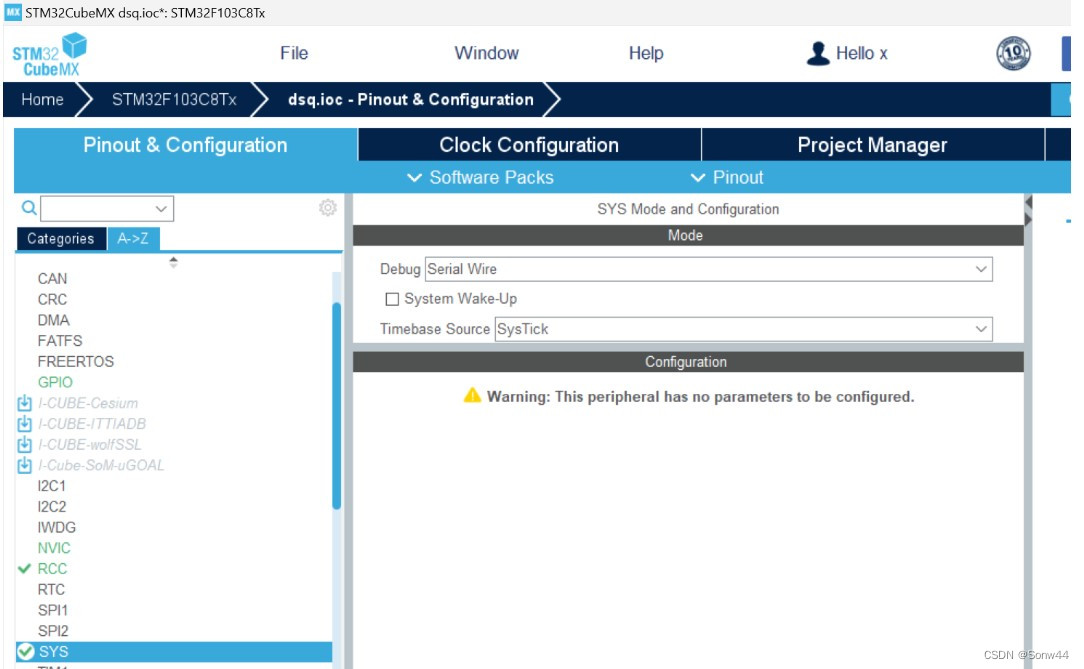Select I-CUBE-Cesium pack entry
Viewport: 1084px width, 669px height.
tap(88, 403)
